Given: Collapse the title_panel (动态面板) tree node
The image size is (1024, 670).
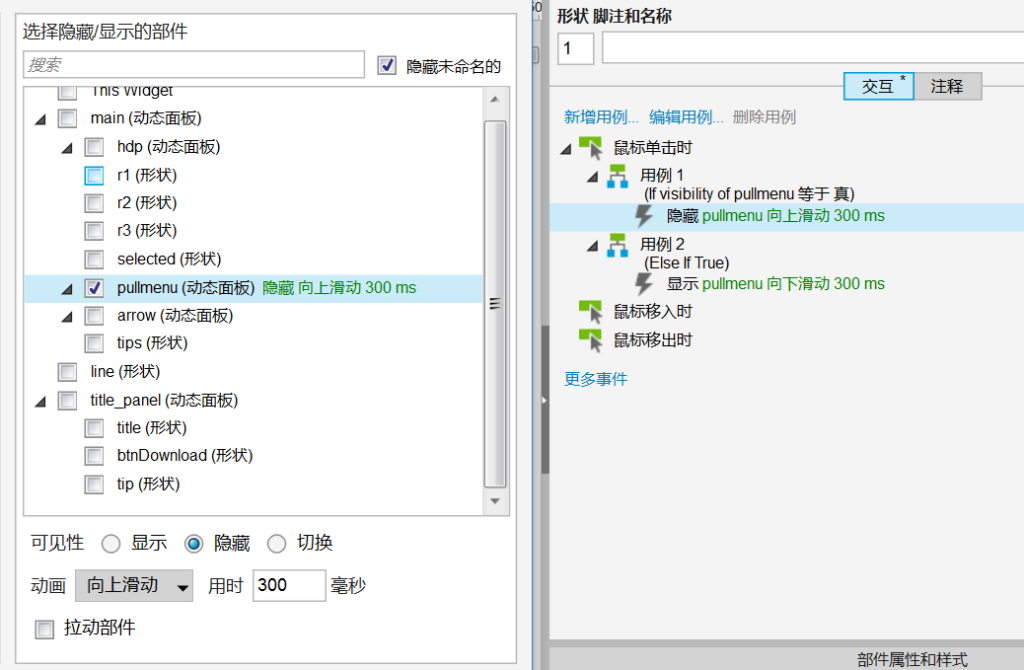Looking at the screenshot, I should 40,402.
